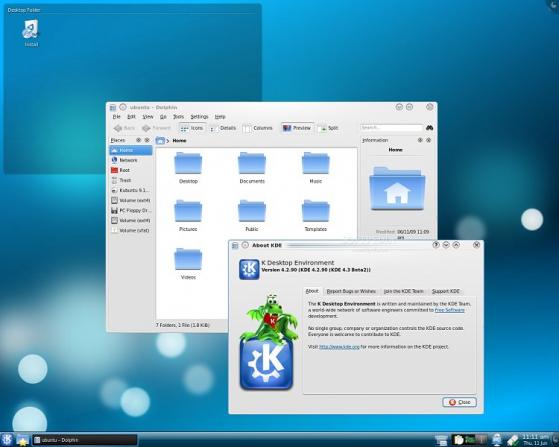The image size is (559, 447).
Task: Open the Public folder icon
Action: (252, 211)
